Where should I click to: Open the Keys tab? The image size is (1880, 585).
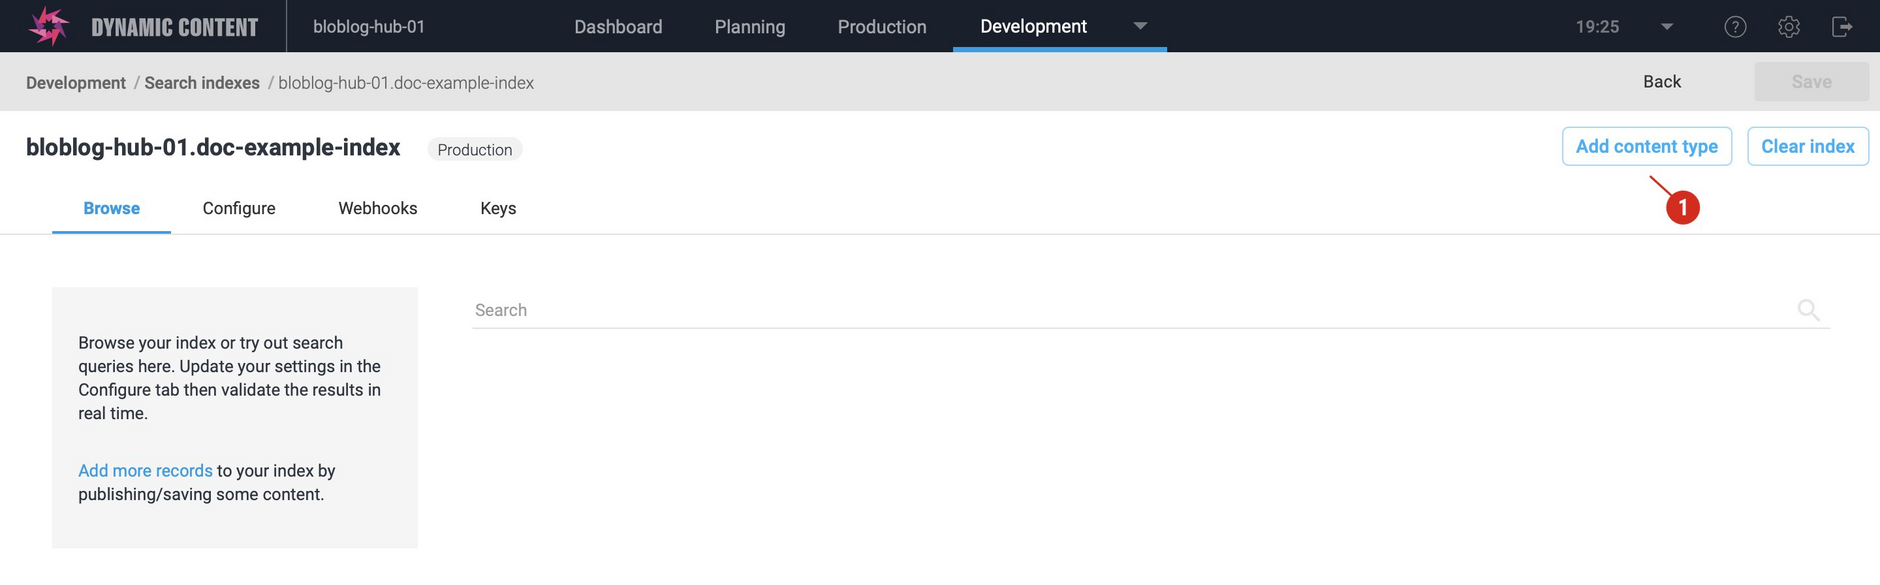click(x=498, y=208)
